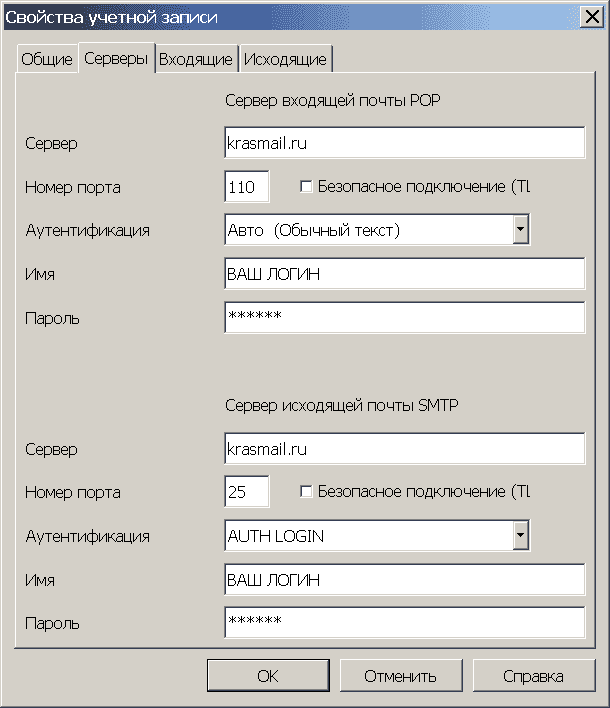Switch to the Общие tab
The height and width of the screenshot is (708, 610).
point(47,59)
